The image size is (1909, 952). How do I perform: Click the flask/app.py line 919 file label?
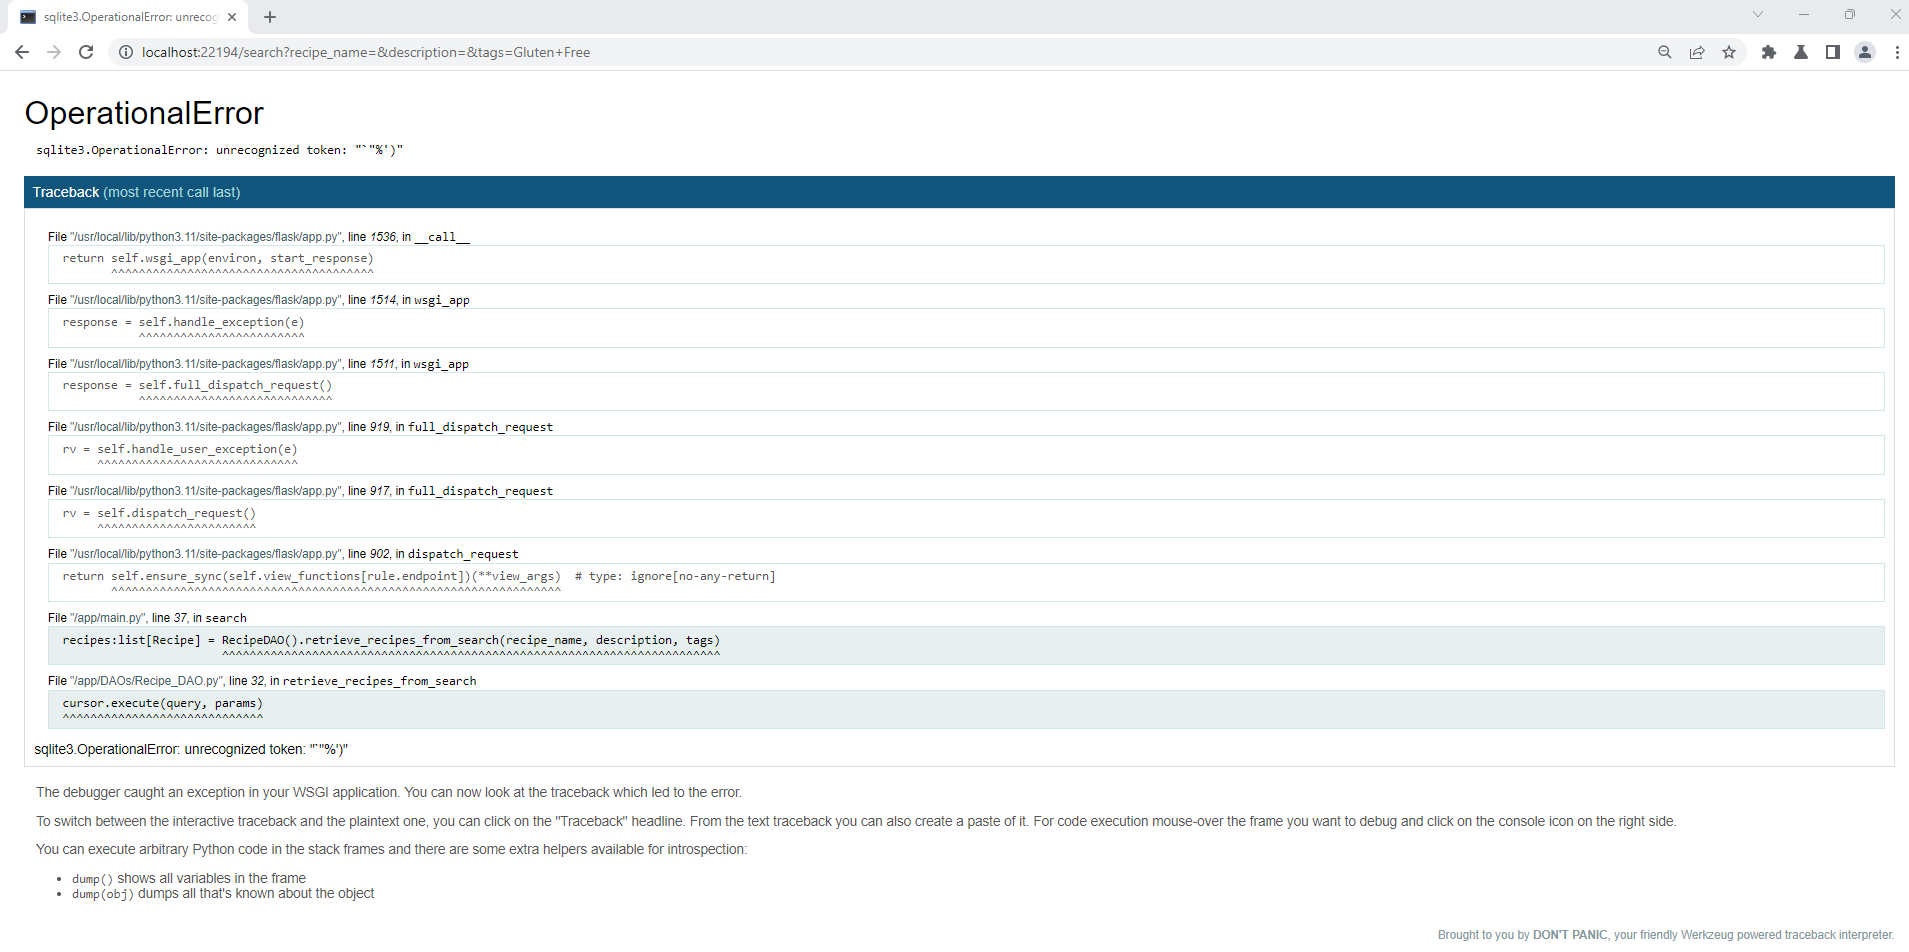(300, 427)
